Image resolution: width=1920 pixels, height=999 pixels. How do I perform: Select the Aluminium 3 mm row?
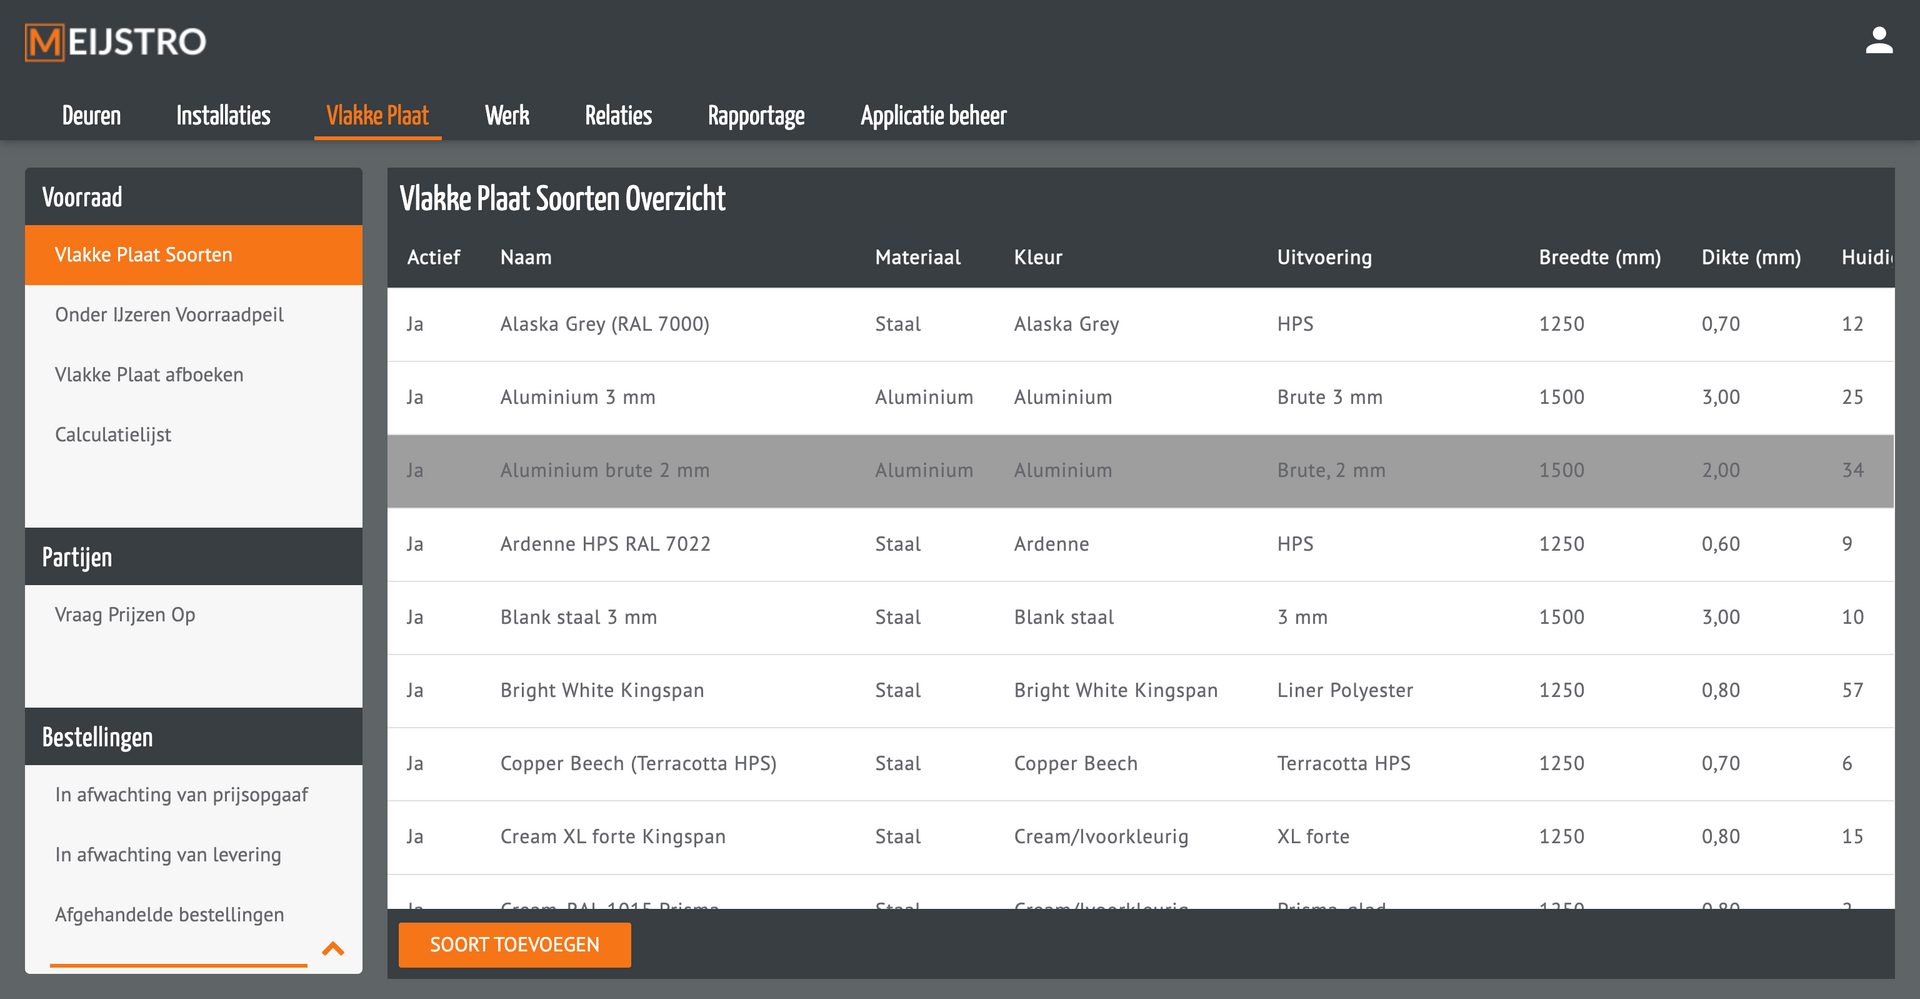pos(1141,398)
